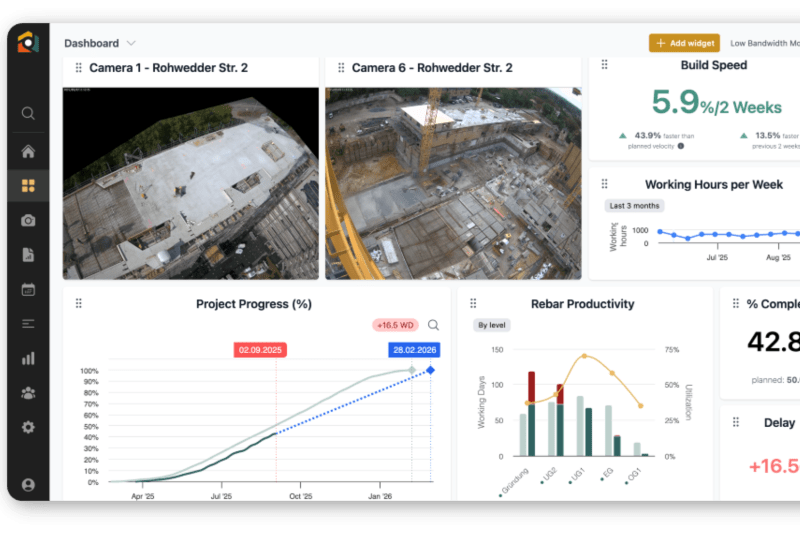Viewport: 800px width, 533px height.
Task: Open the Camera 6 - Rohwedder Str. 2 image
Action: pyautogui.click(x=454, y=184)
